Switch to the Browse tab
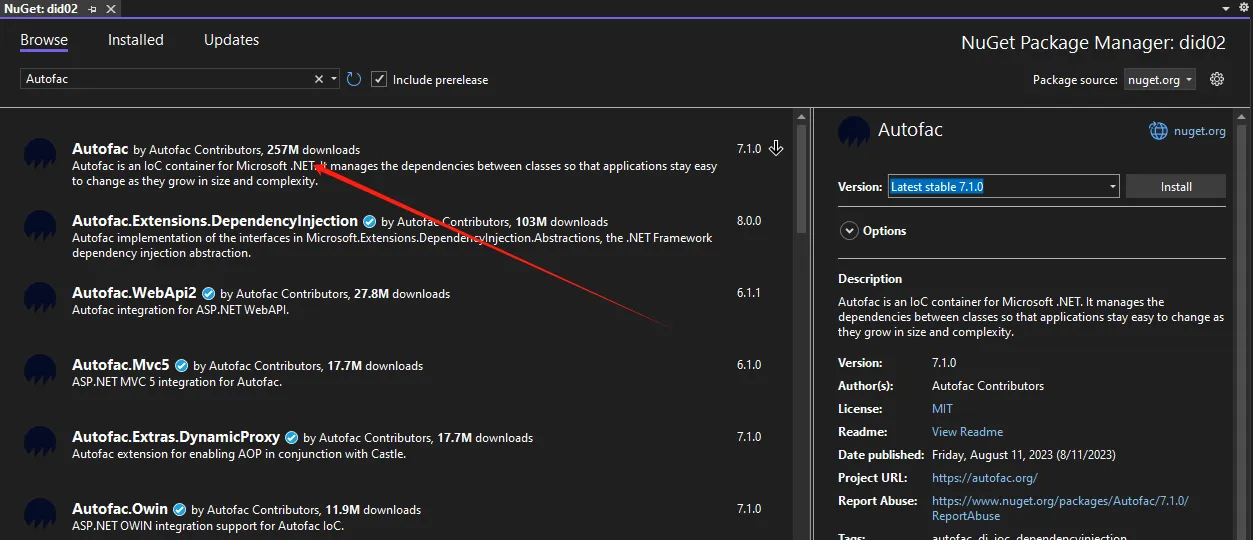 (x=44, y=40)
